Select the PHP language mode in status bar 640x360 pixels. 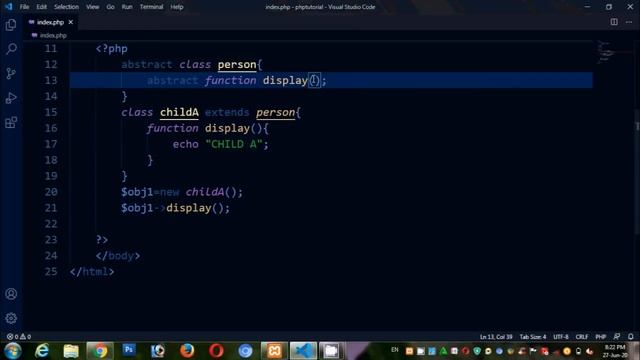coord(600,337)
